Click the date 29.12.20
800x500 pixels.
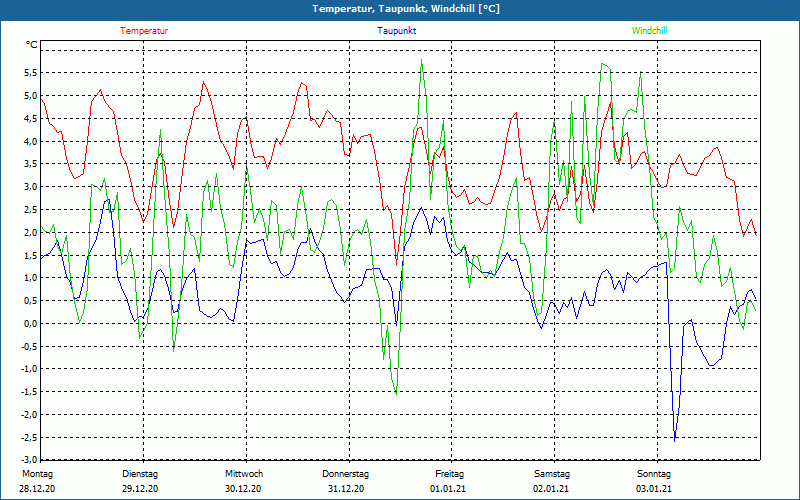pos(140,489)
